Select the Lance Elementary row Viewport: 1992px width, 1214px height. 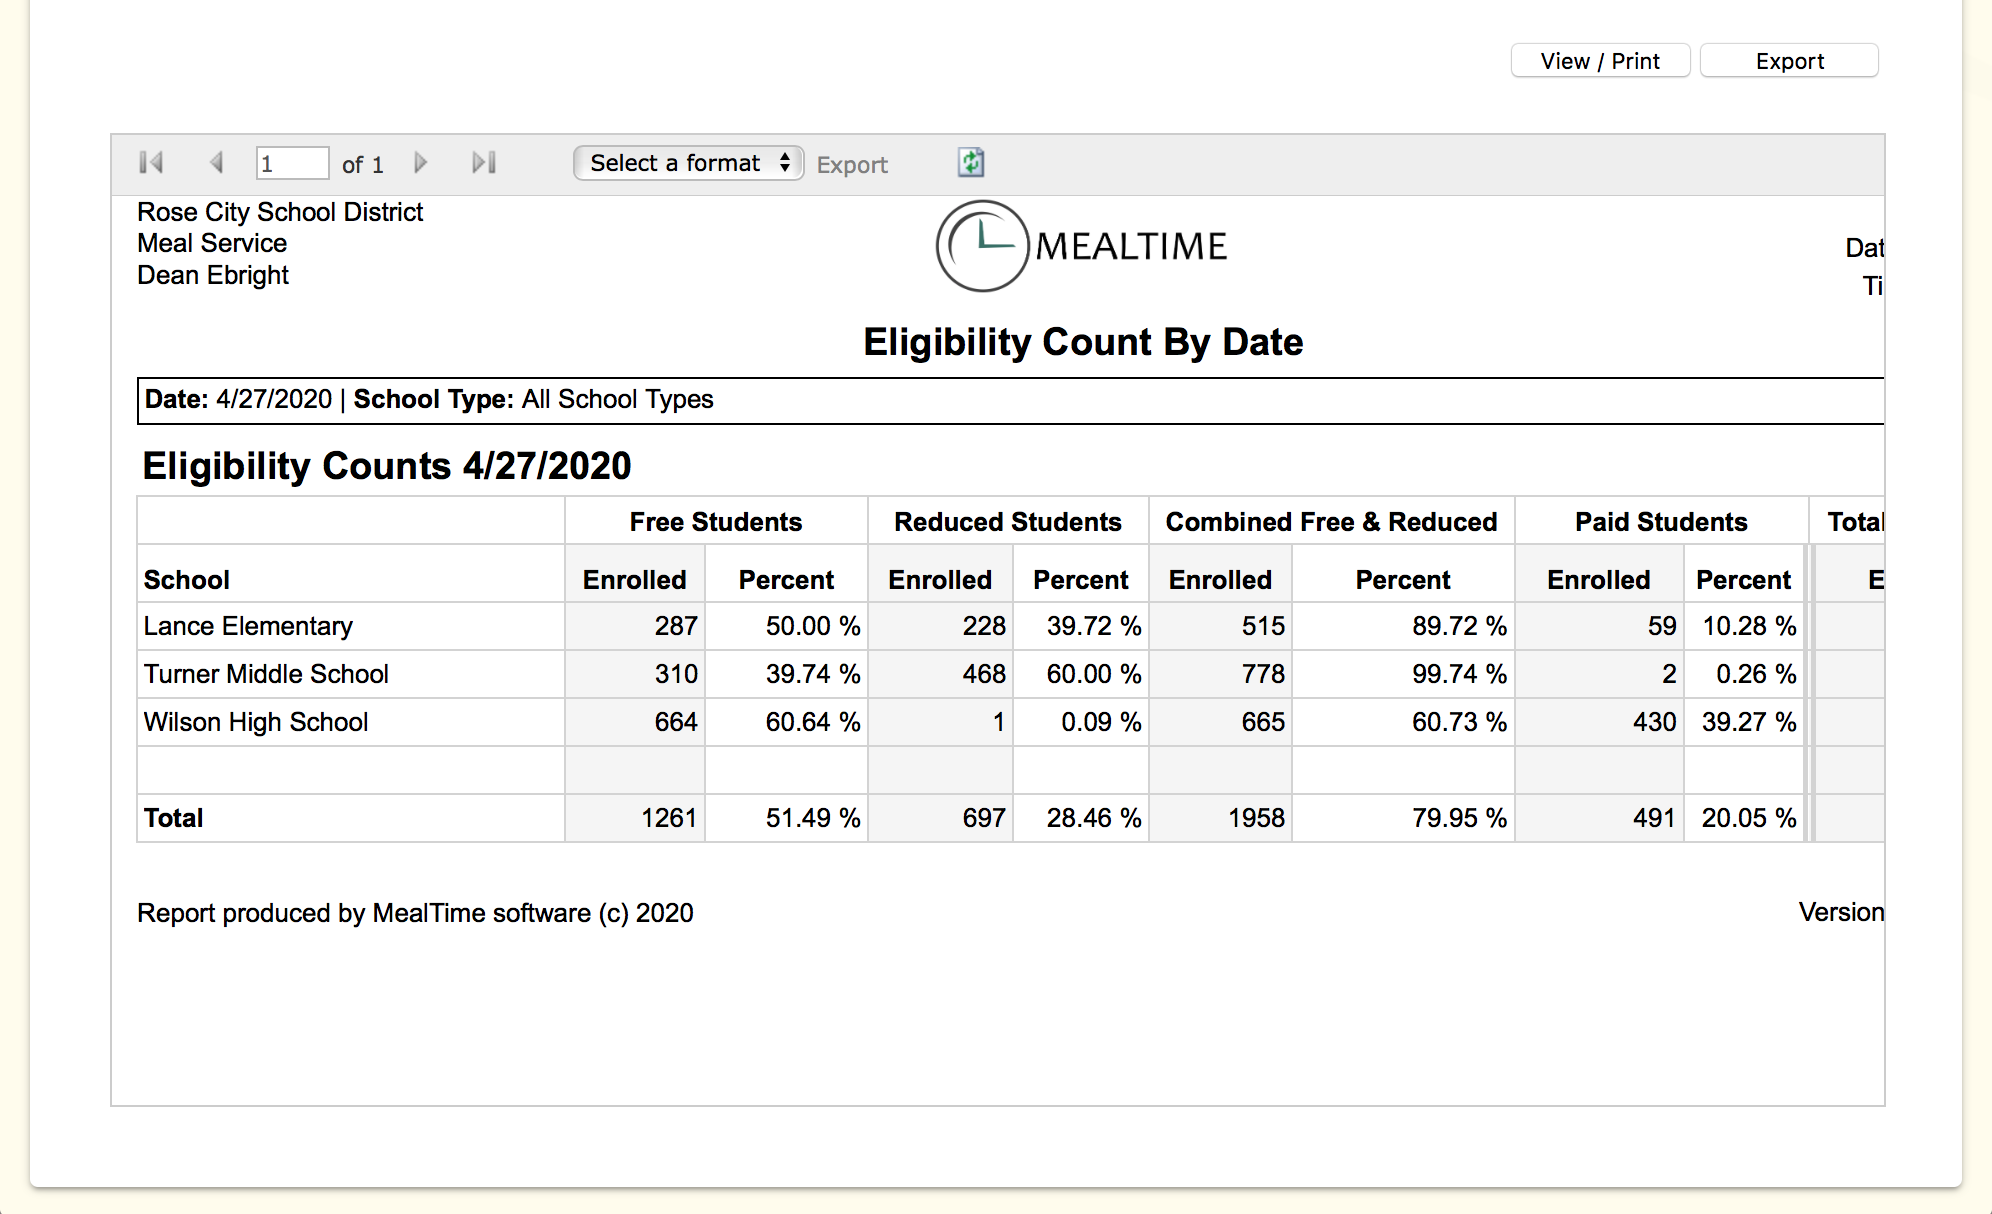[248, 626]
